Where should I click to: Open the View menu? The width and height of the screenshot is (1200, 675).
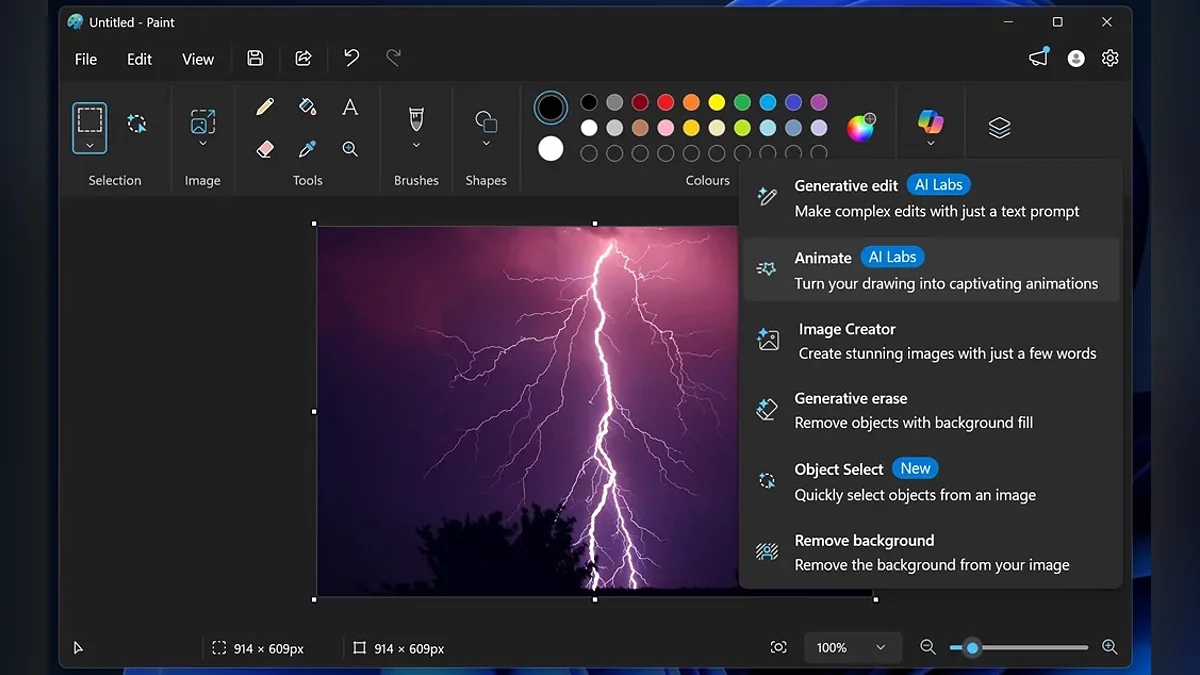[x=198, y=59]
